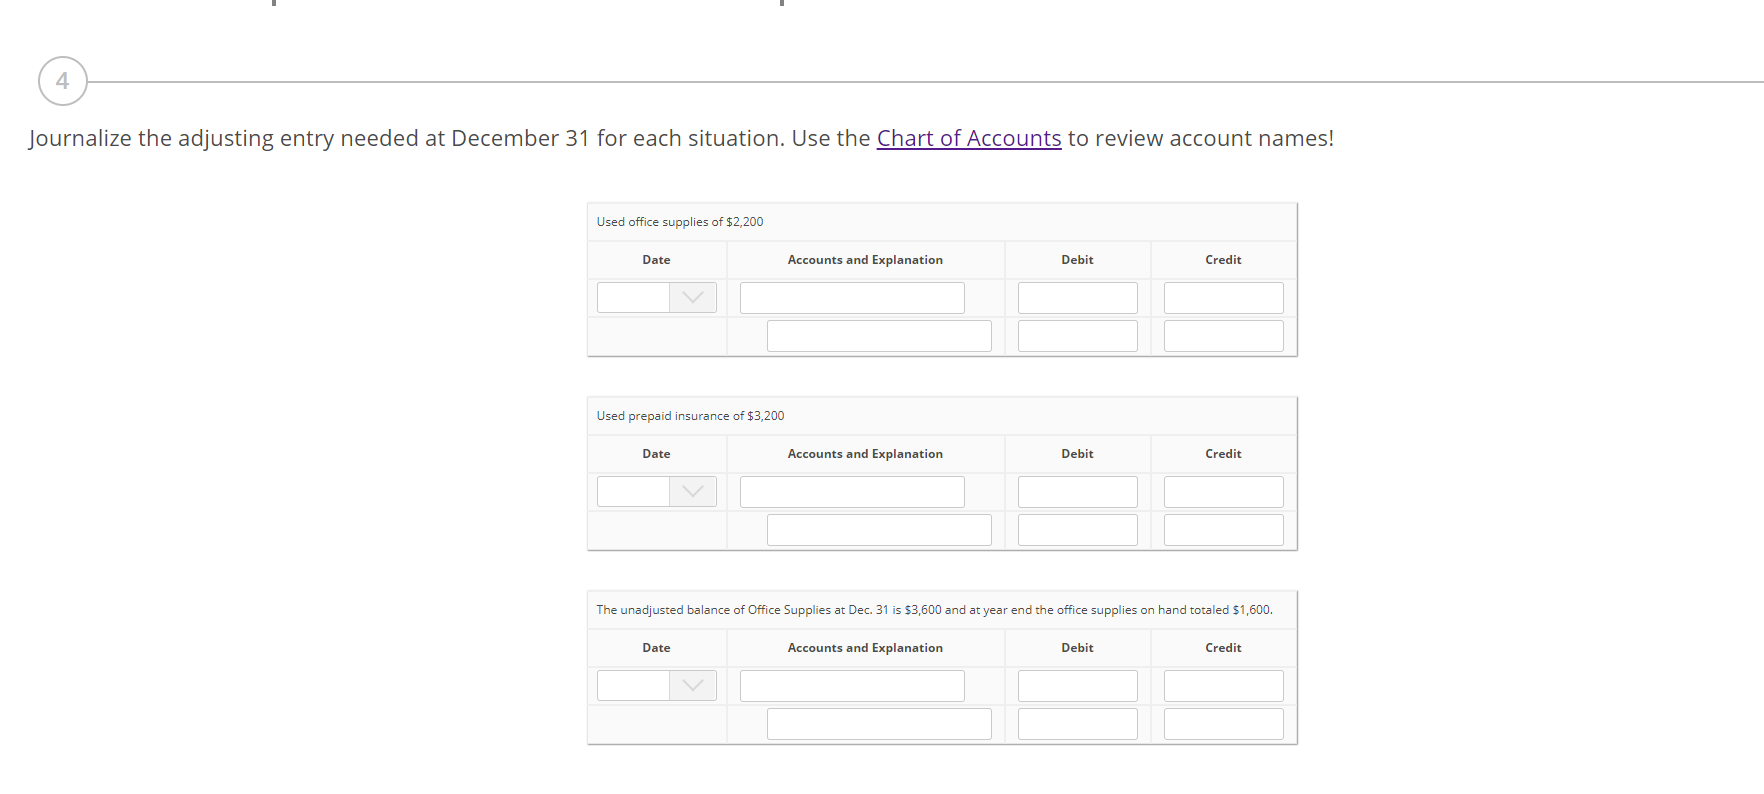Click first-row debit field in unadjusted balance table
1764x794 pixels.
coord(1078,685)
